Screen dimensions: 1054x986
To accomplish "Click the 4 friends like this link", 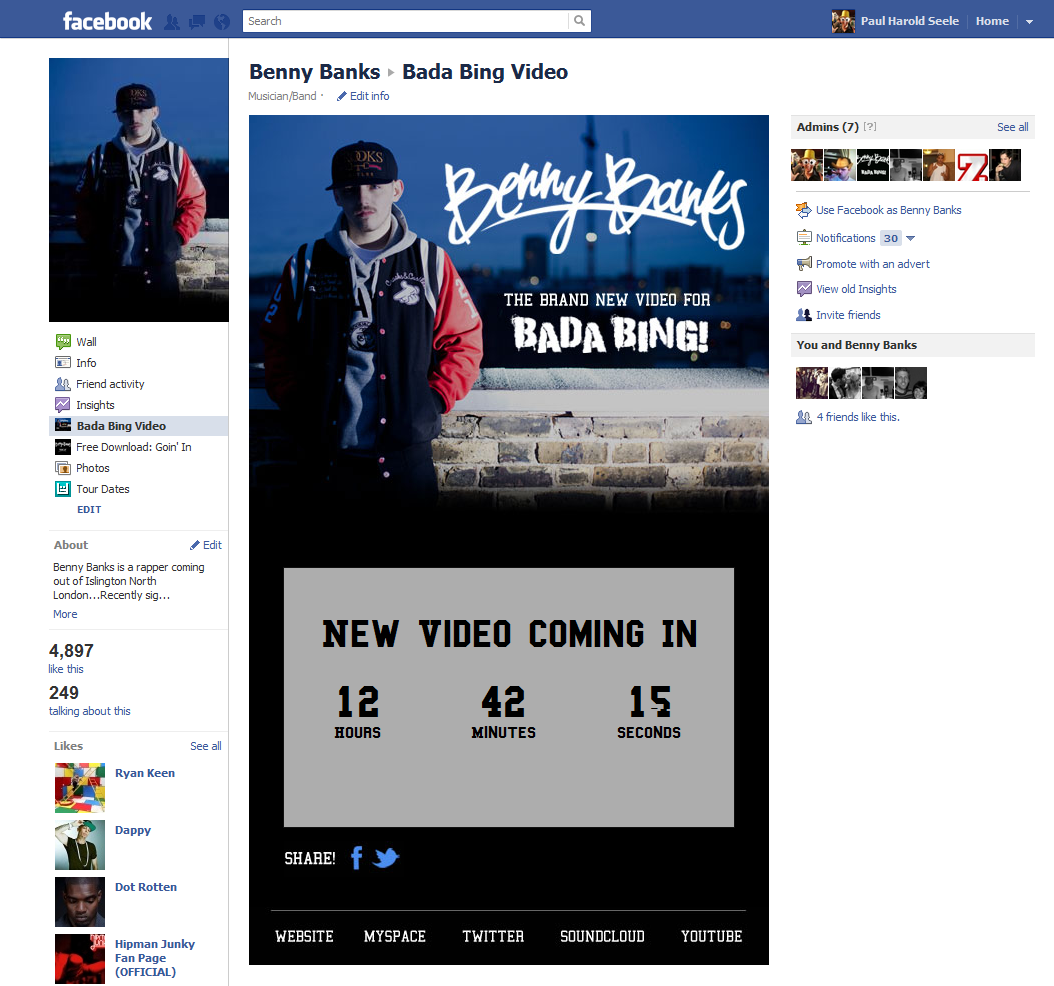I will [858, 417].
